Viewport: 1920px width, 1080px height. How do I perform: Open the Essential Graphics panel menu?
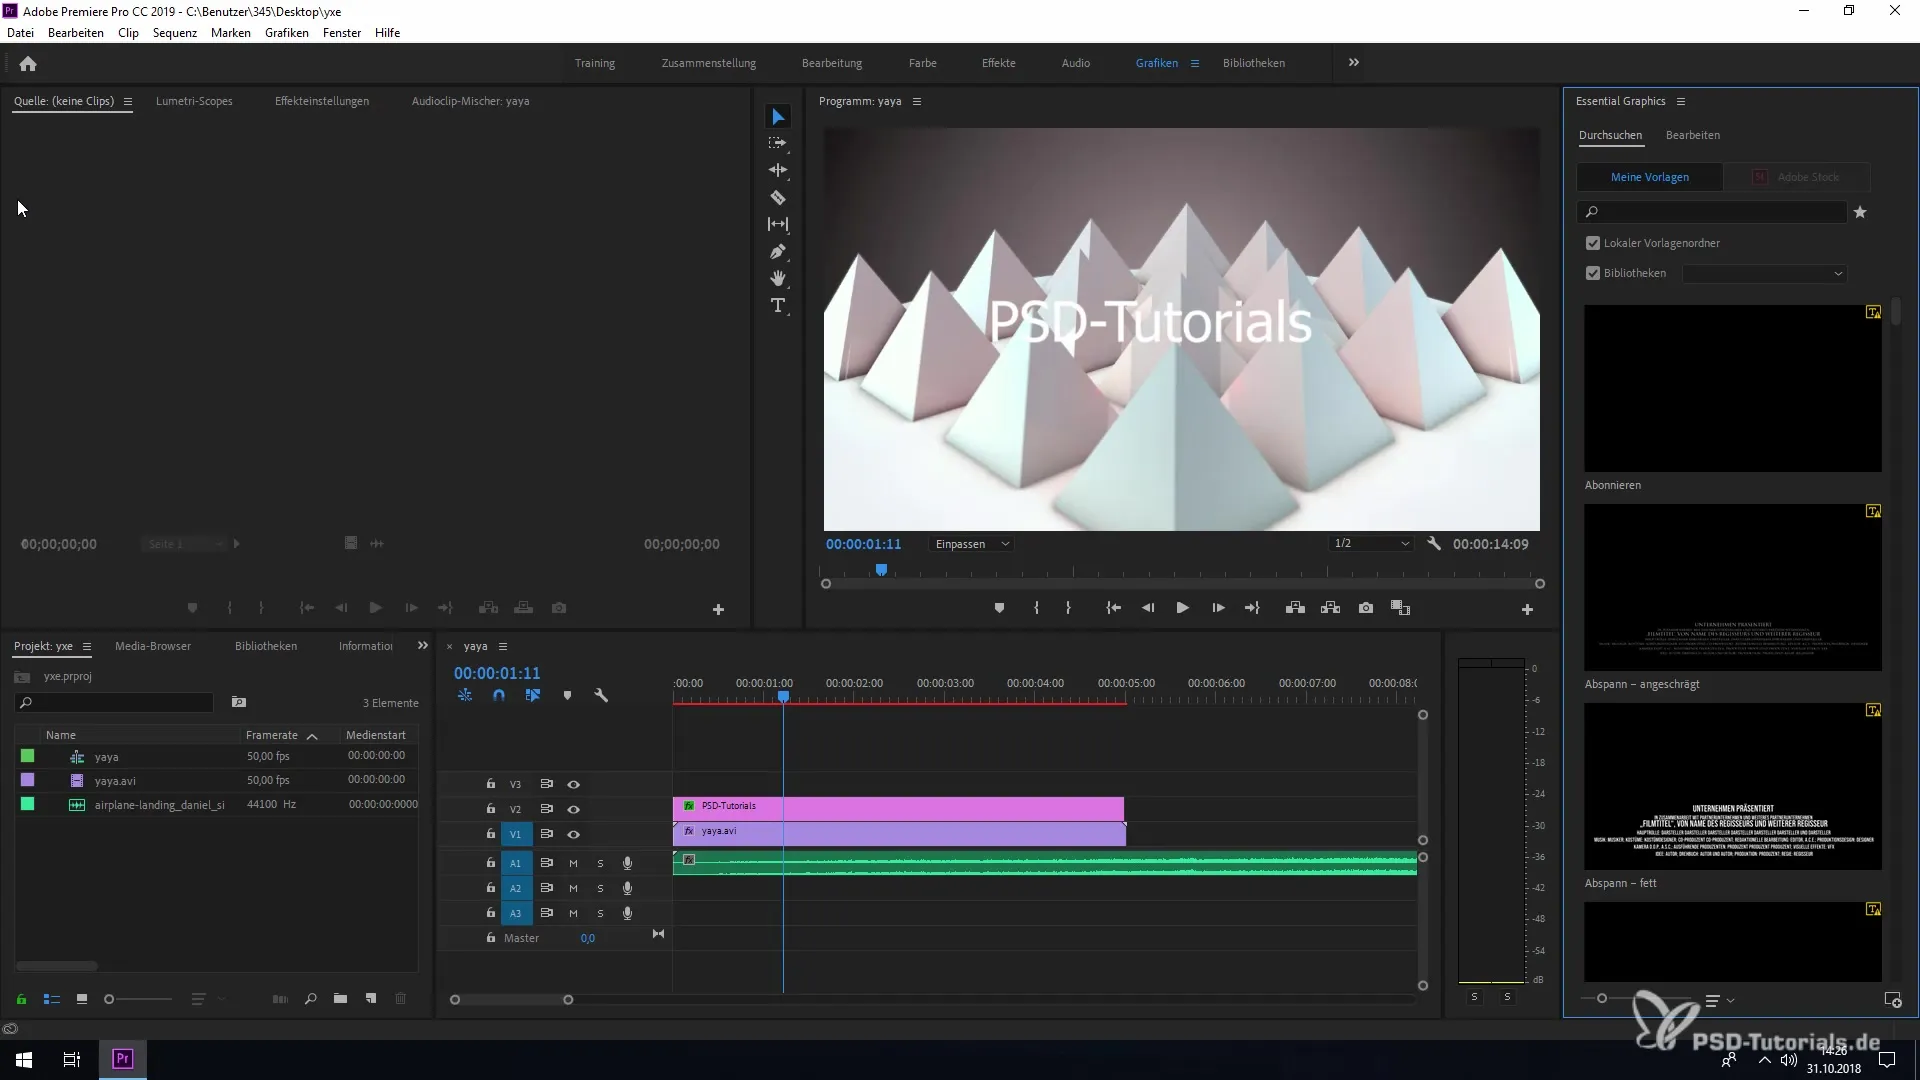[1681, 101]
